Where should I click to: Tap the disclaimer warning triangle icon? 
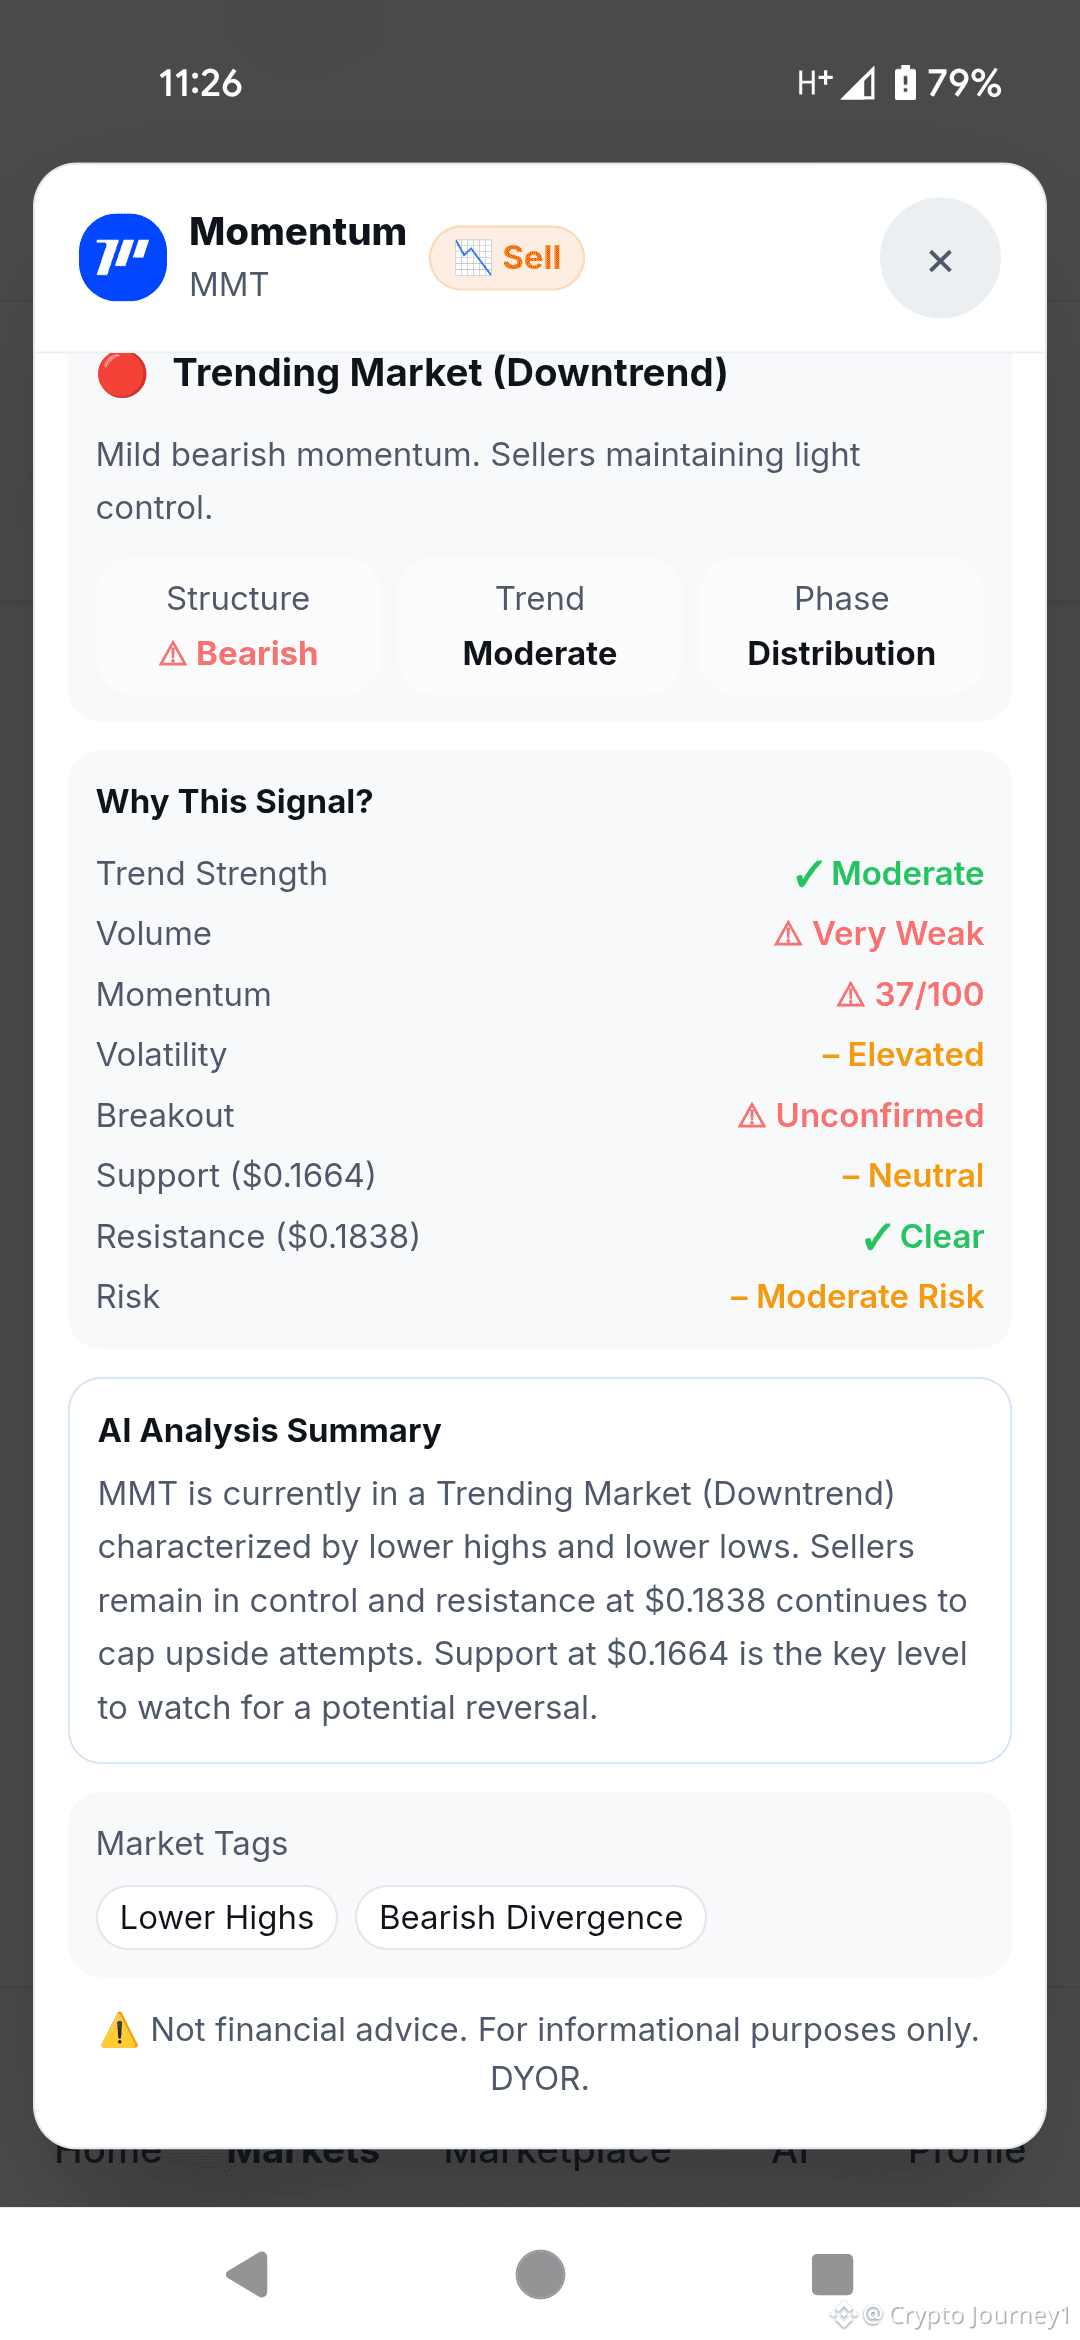tap(120, 2030)
